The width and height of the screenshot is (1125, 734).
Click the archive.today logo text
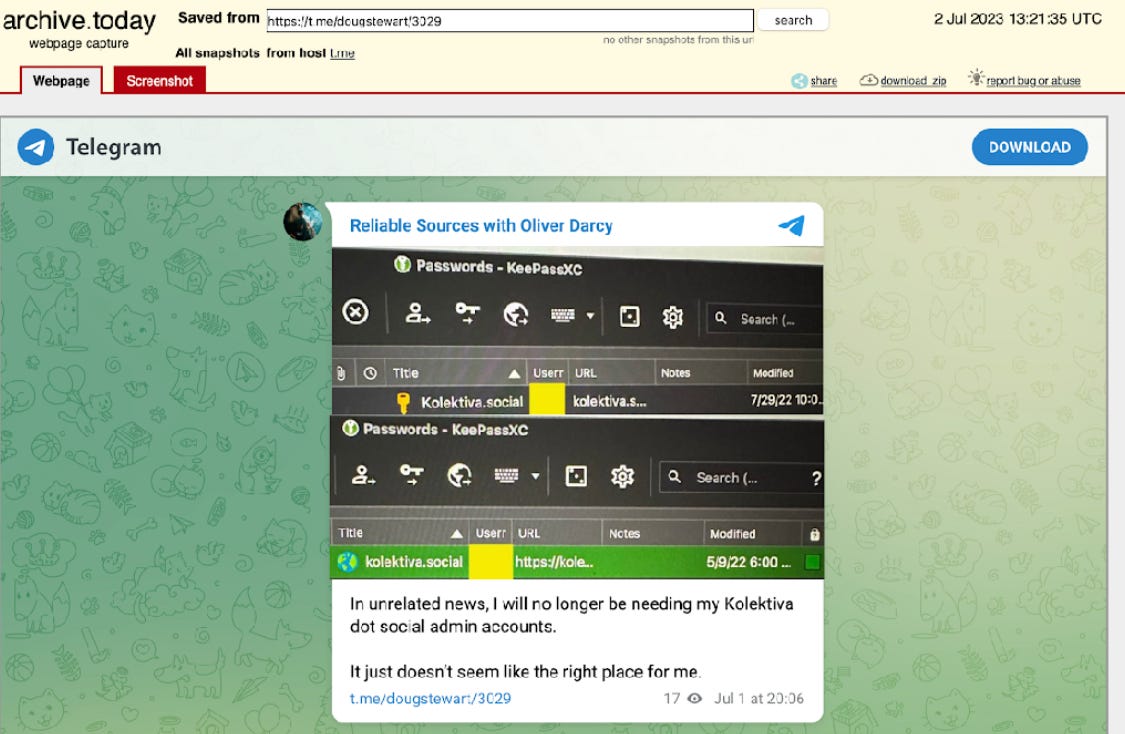pos(79,21)
